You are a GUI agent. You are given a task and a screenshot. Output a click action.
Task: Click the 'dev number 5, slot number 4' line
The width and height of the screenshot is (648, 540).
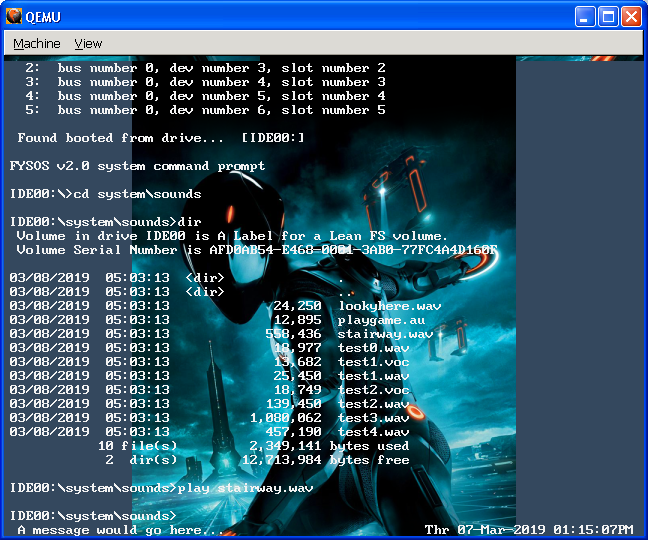pos(205,96)
